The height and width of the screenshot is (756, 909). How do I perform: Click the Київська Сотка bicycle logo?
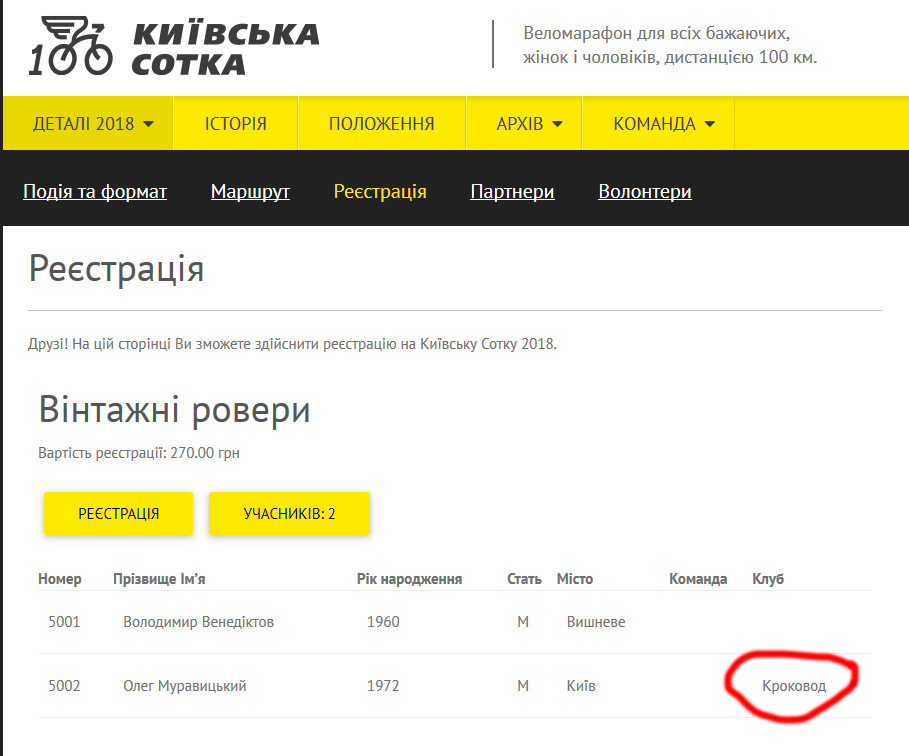71,47
